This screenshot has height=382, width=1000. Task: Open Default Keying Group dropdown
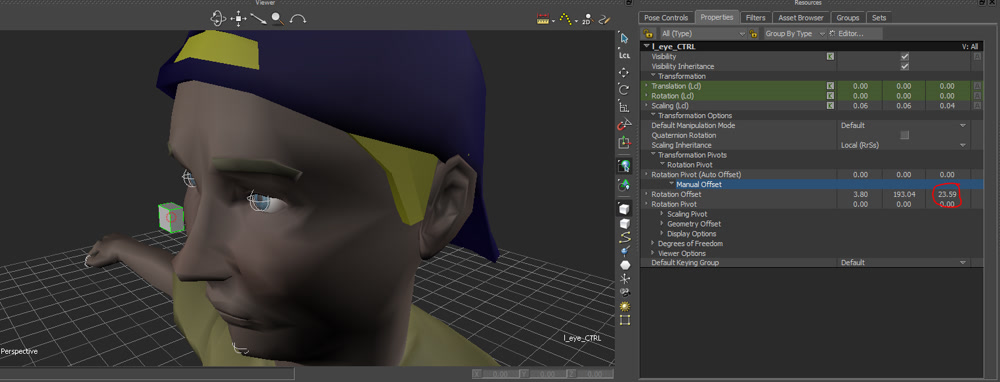(x=903, y=263)
